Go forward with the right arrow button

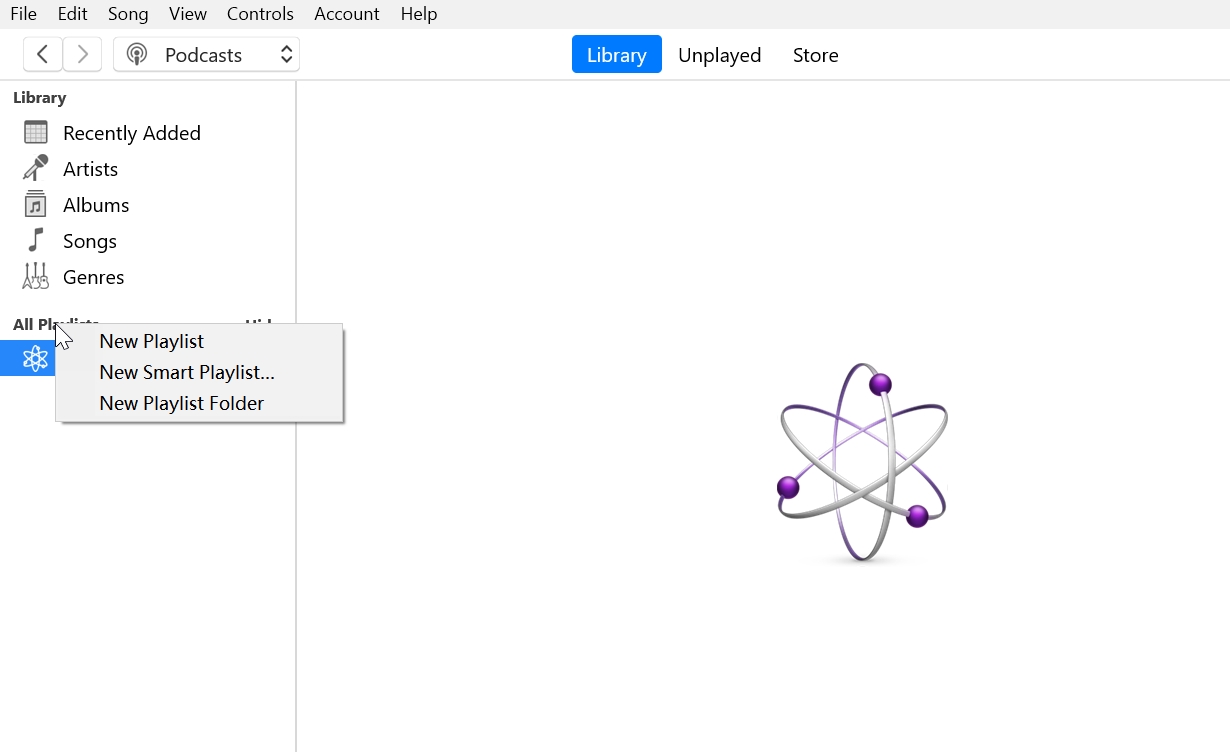[83, 55]
